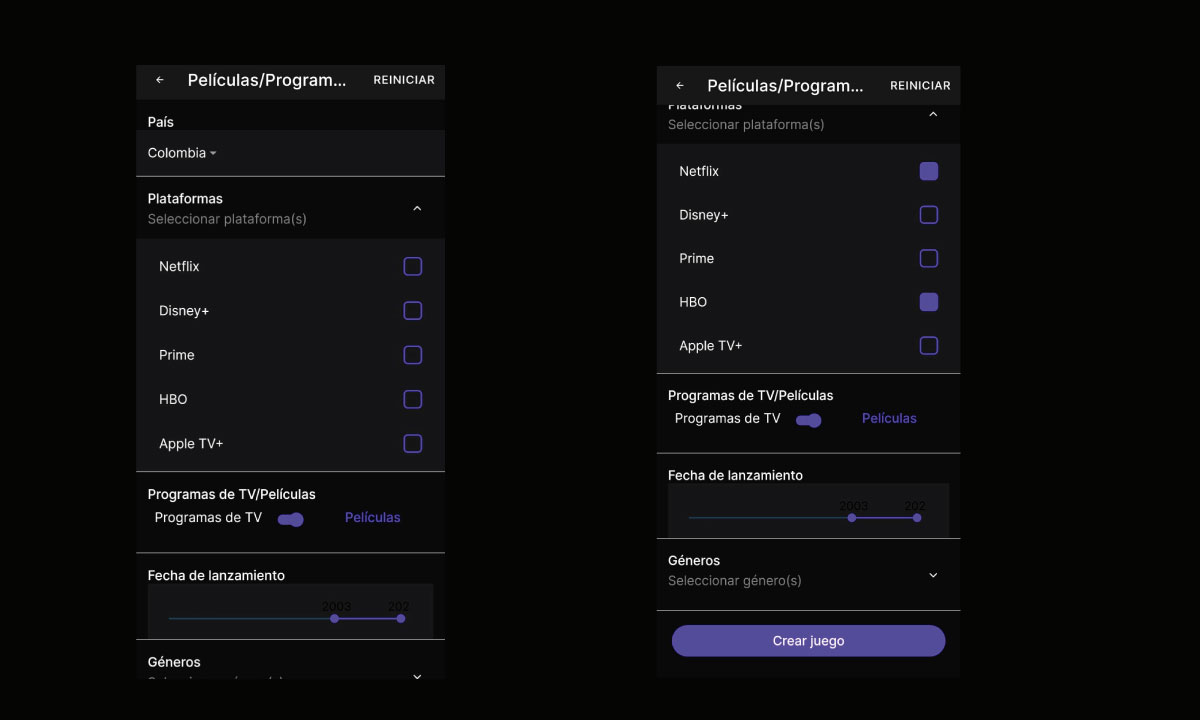The image size is (1200, 720).
Task: Check Netflix checkbox on the left screen
Action: (413, 266)
